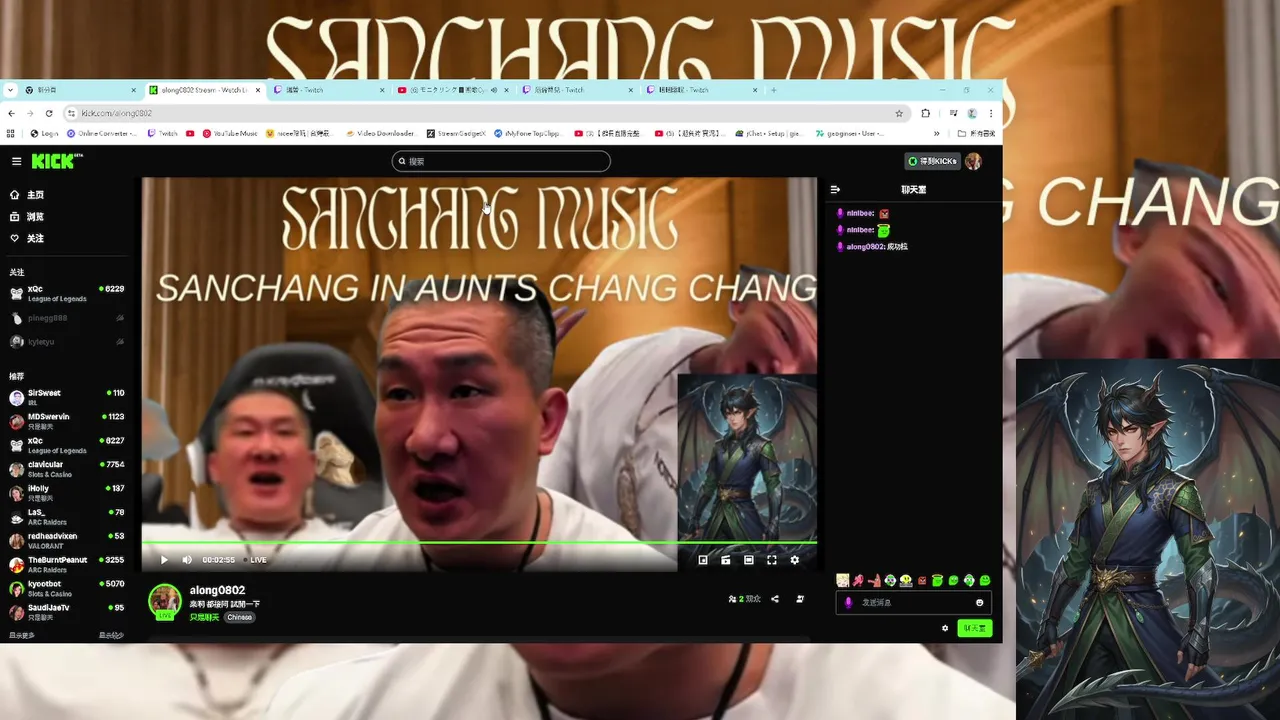Open SaudiJaeTv recommended channel
The image size is (1280, 720).
pos(67,612)
